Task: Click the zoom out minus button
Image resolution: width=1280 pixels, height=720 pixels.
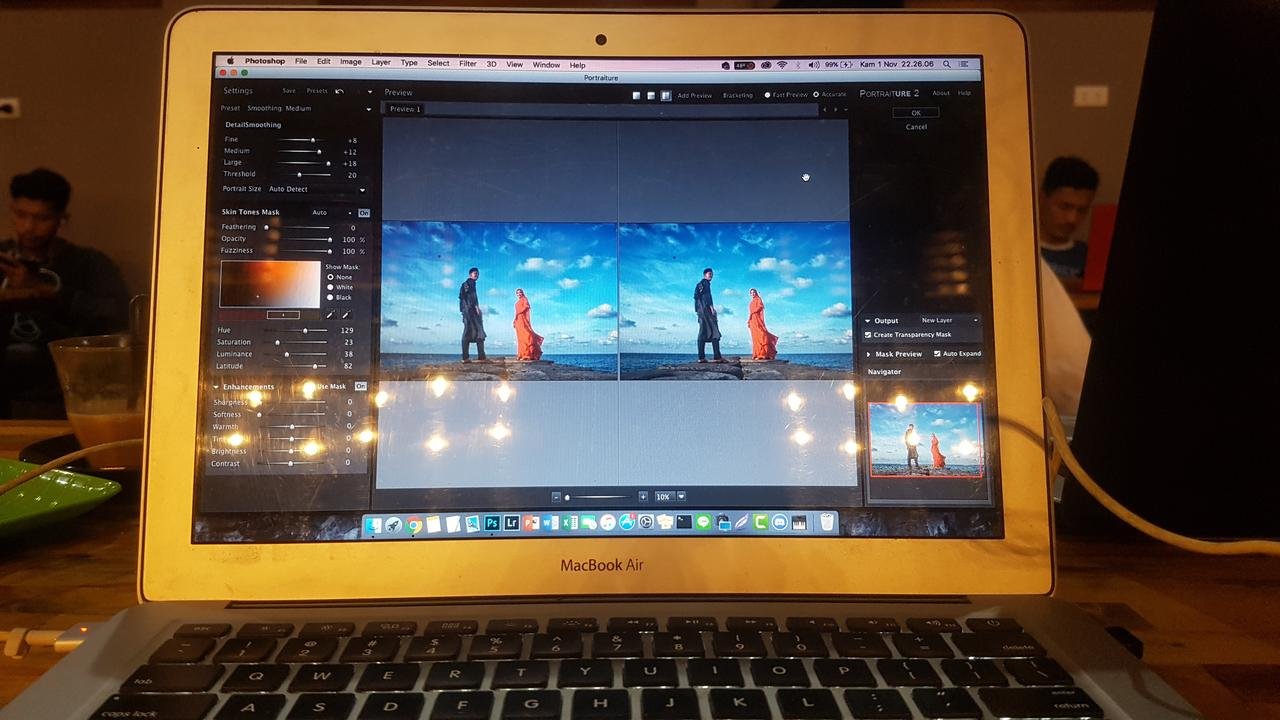Action: 556,496
